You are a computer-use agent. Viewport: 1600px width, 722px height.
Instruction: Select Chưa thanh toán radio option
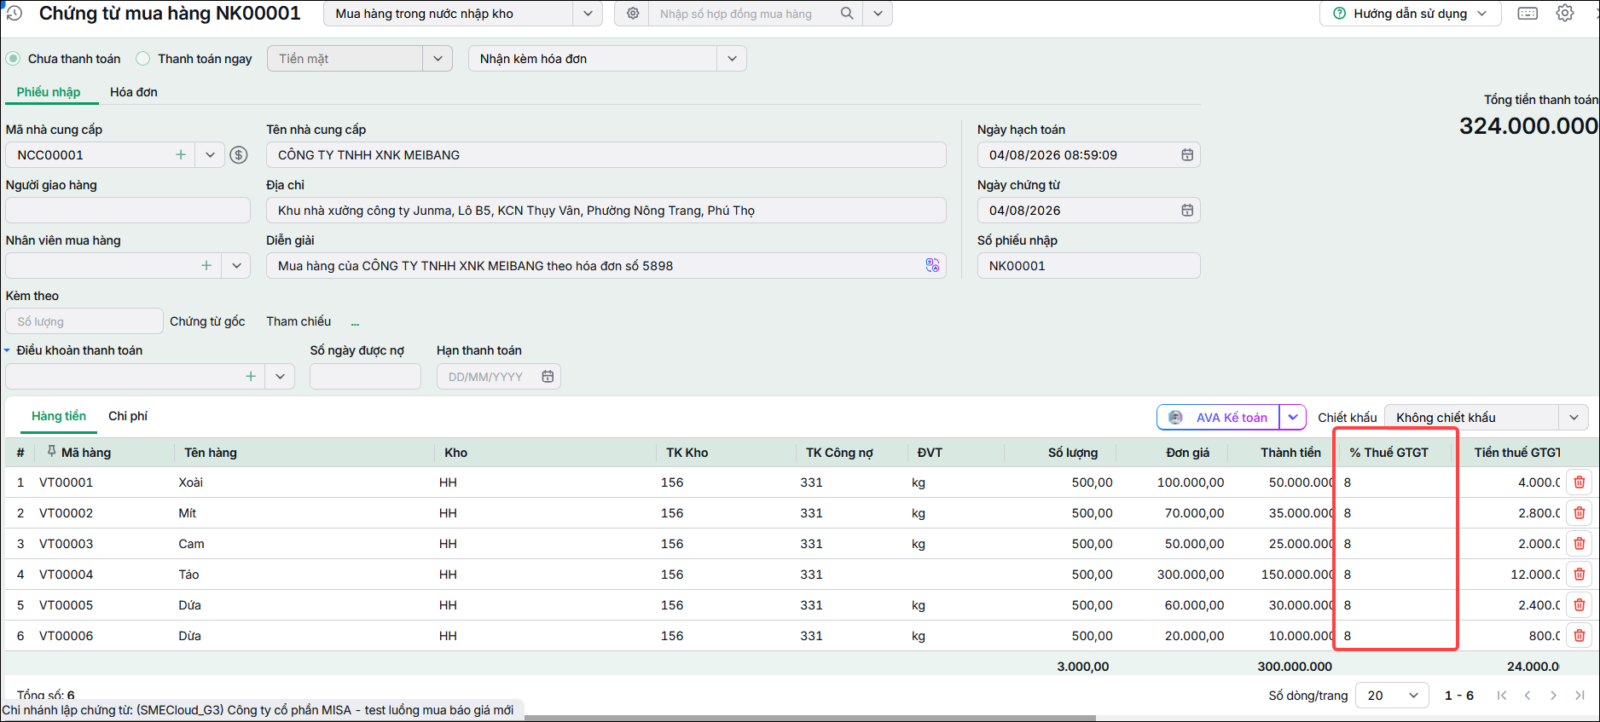coord(14,59)
